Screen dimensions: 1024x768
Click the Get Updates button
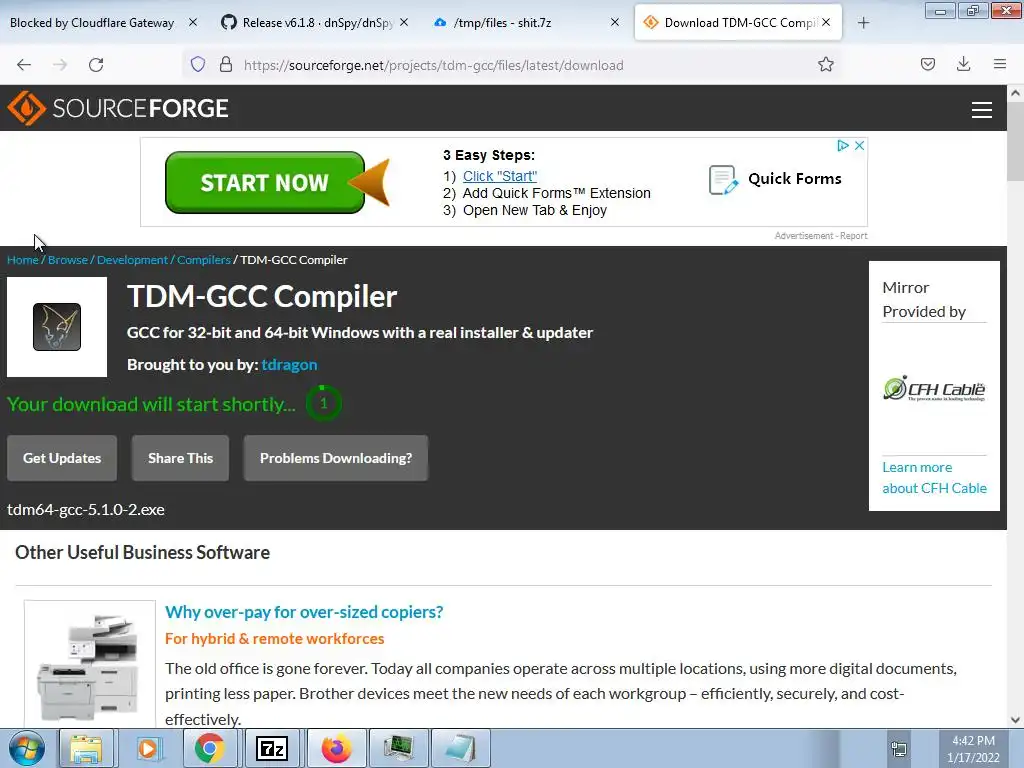[x=62, y=458]
